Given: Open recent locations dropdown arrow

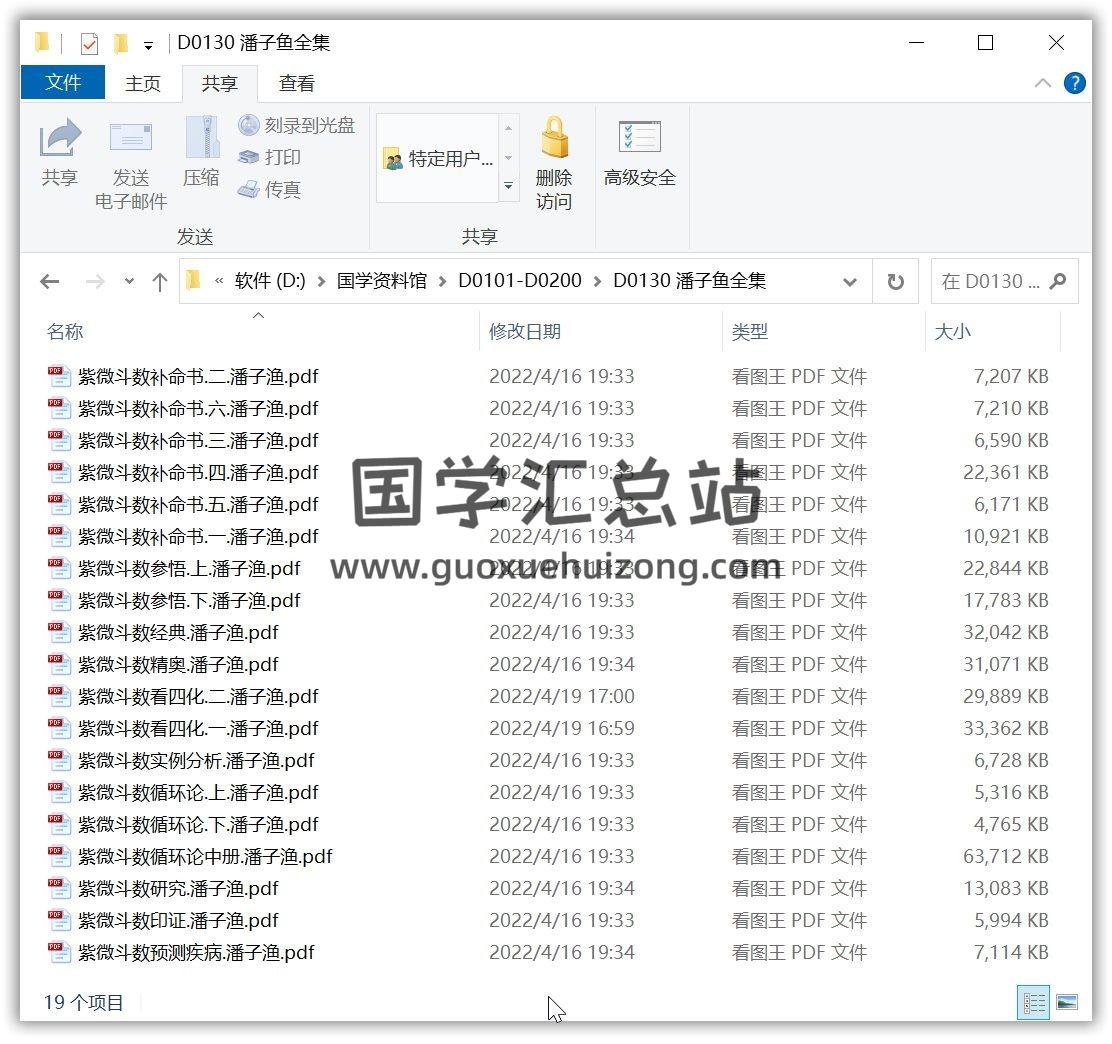Looking at the screenshot, I should [129, 282].
